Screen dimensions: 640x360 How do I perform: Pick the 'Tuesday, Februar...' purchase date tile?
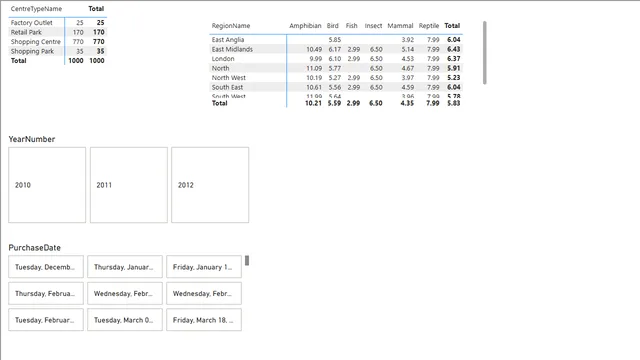tap(46, 320)
